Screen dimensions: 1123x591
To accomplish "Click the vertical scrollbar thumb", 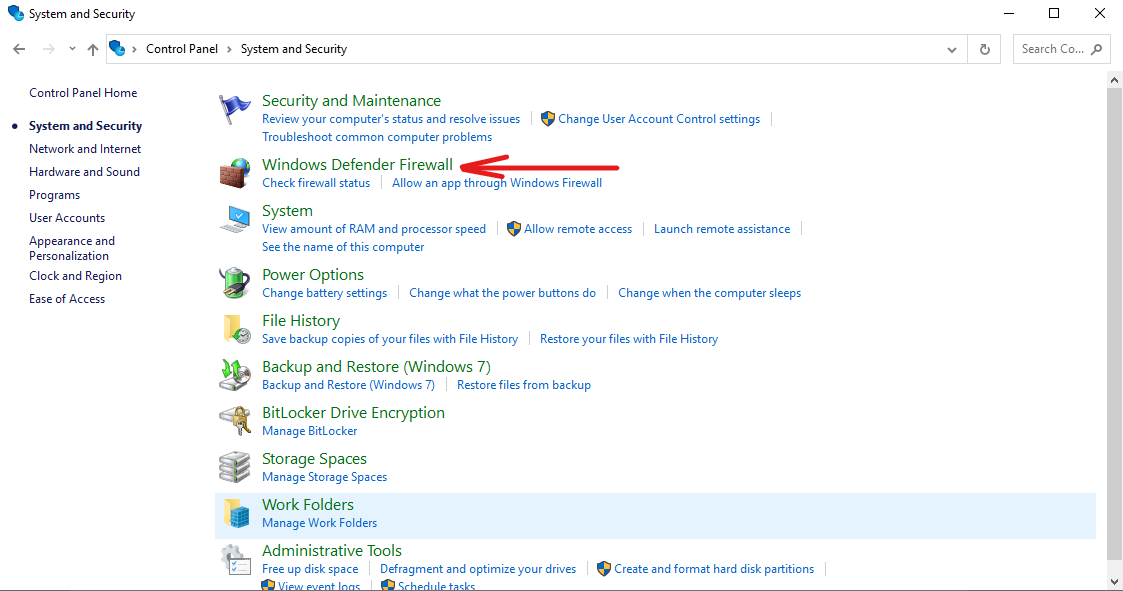I will [x=1114, y=324].
